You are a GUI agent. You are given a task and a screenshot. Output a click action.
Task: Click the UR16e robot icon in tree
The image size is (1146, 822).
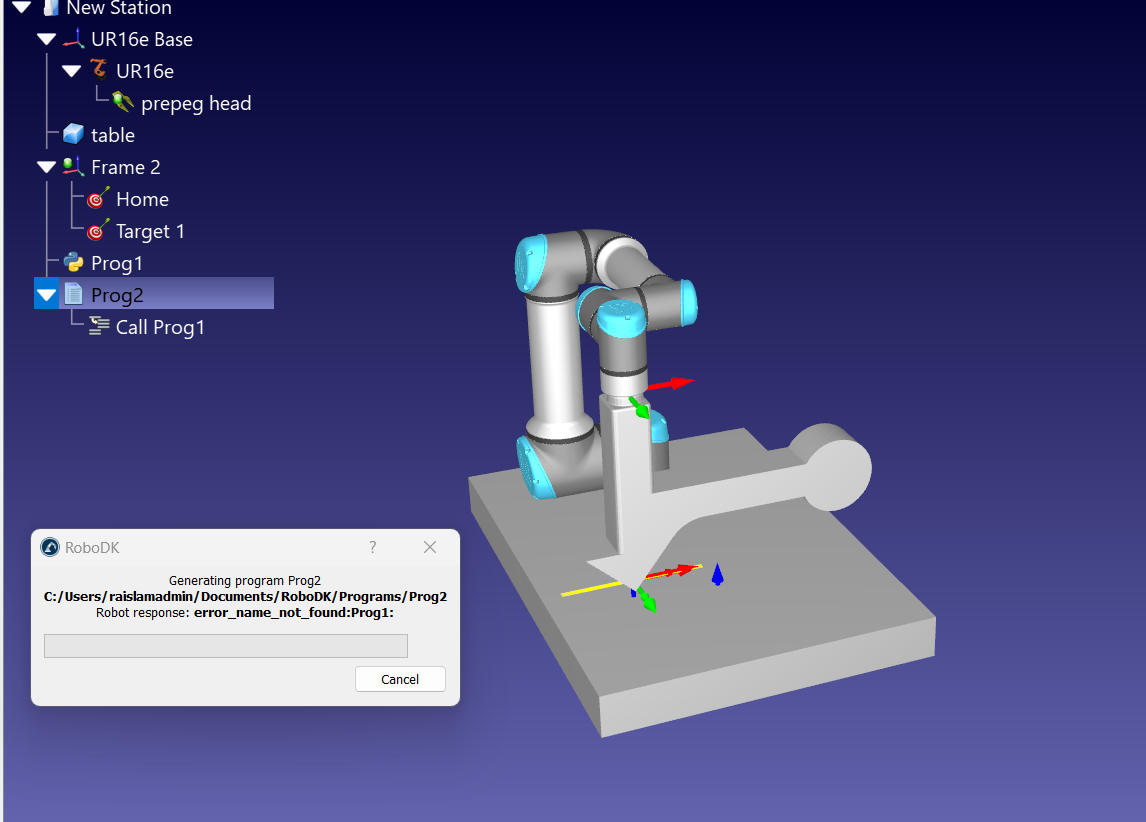click(98, 71)
